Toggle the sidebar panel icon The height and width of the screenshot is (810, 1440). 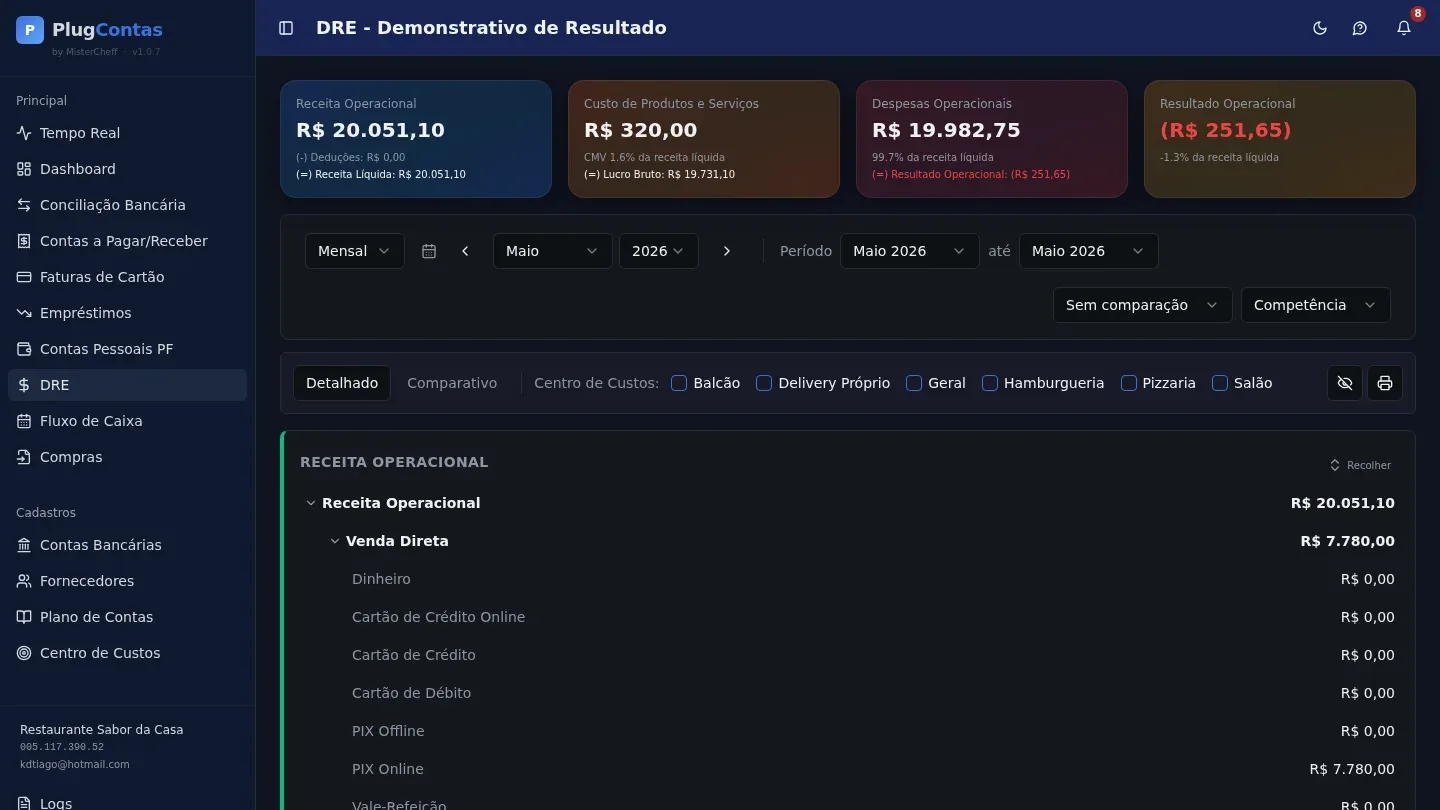[x=286, y=28]
